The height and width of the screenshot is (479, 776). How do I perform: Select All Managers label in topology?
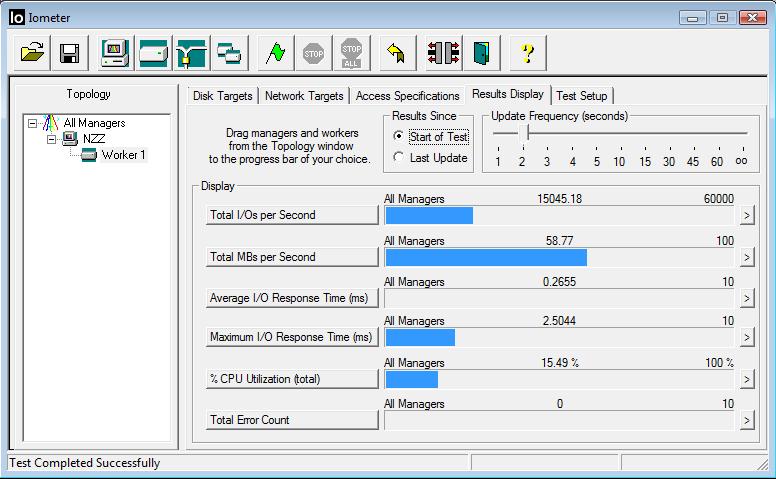click(95, 123)
